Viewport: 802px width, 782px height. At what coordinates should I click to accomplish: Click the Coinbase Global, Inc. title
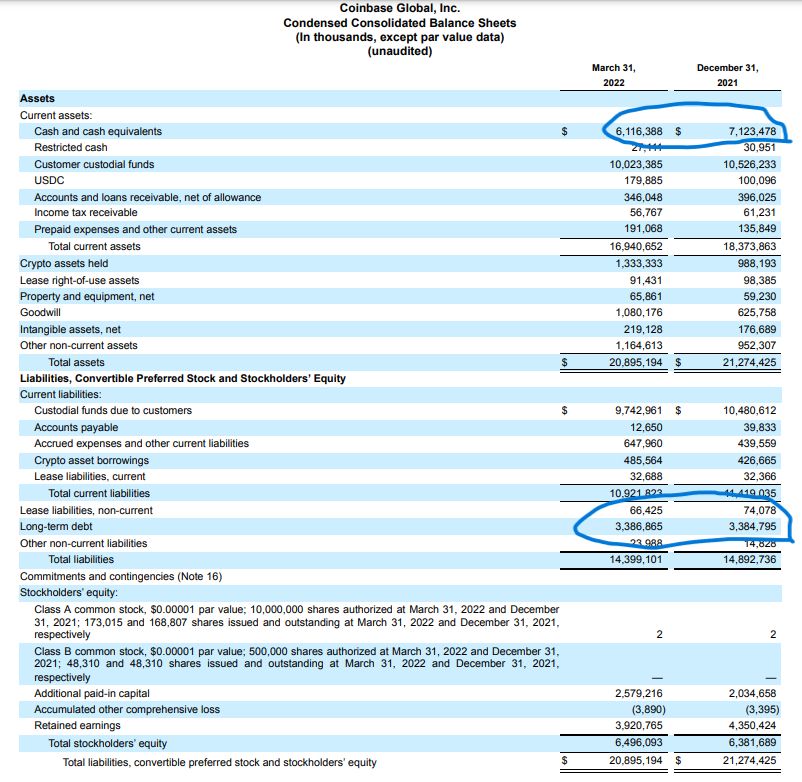[x=400, y=8]
